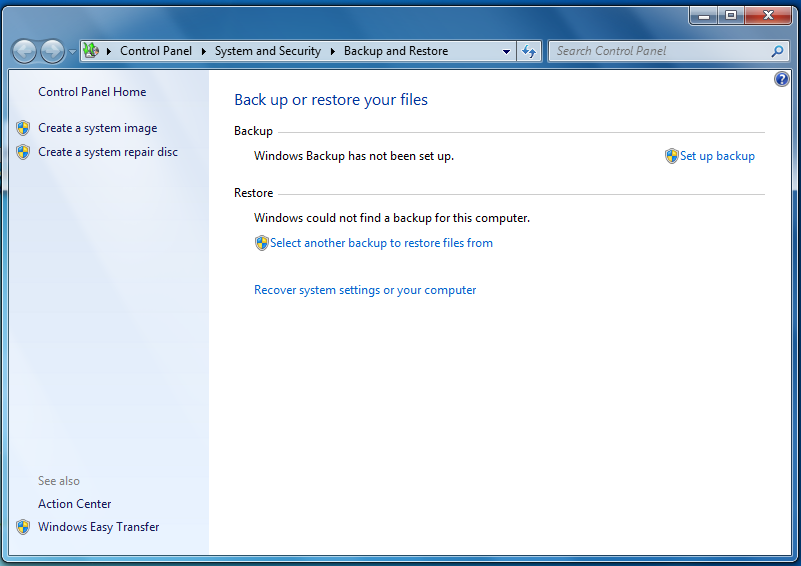Click the Restore section label
801x566 pixels.
tap(253, 193)
